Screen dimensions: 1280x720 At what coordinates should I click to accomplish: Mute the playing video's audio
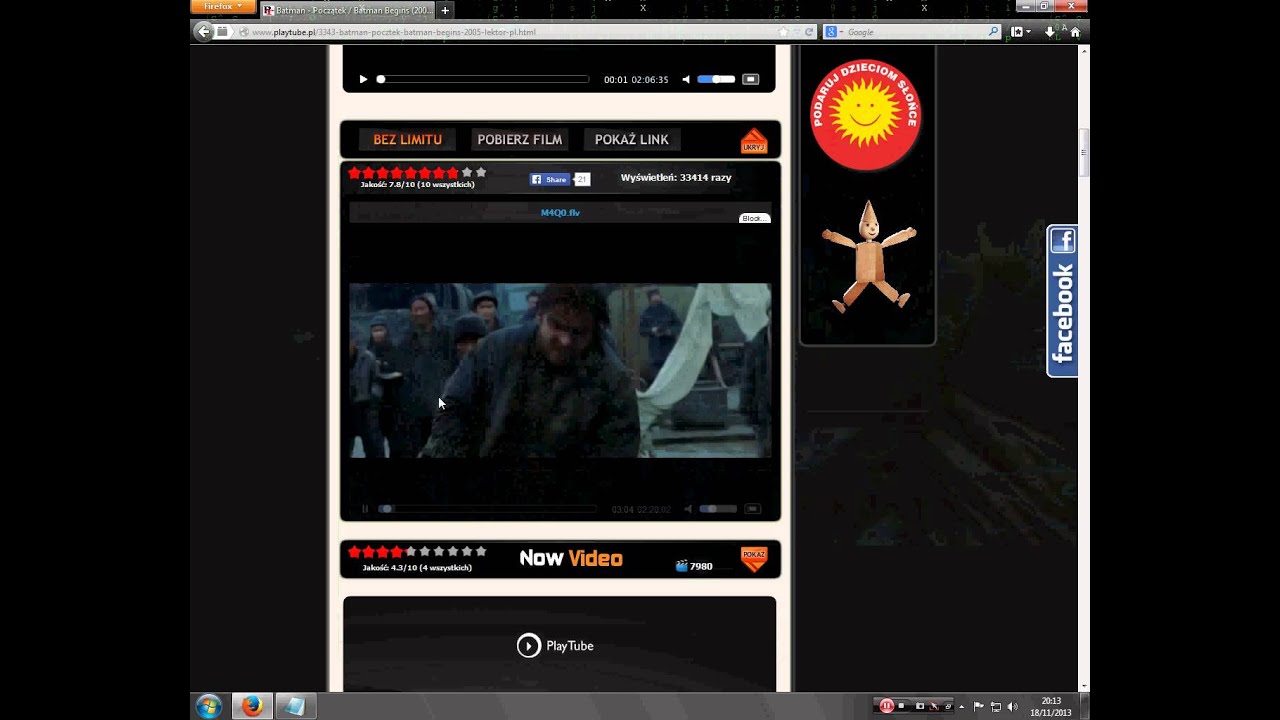[687, 509]
